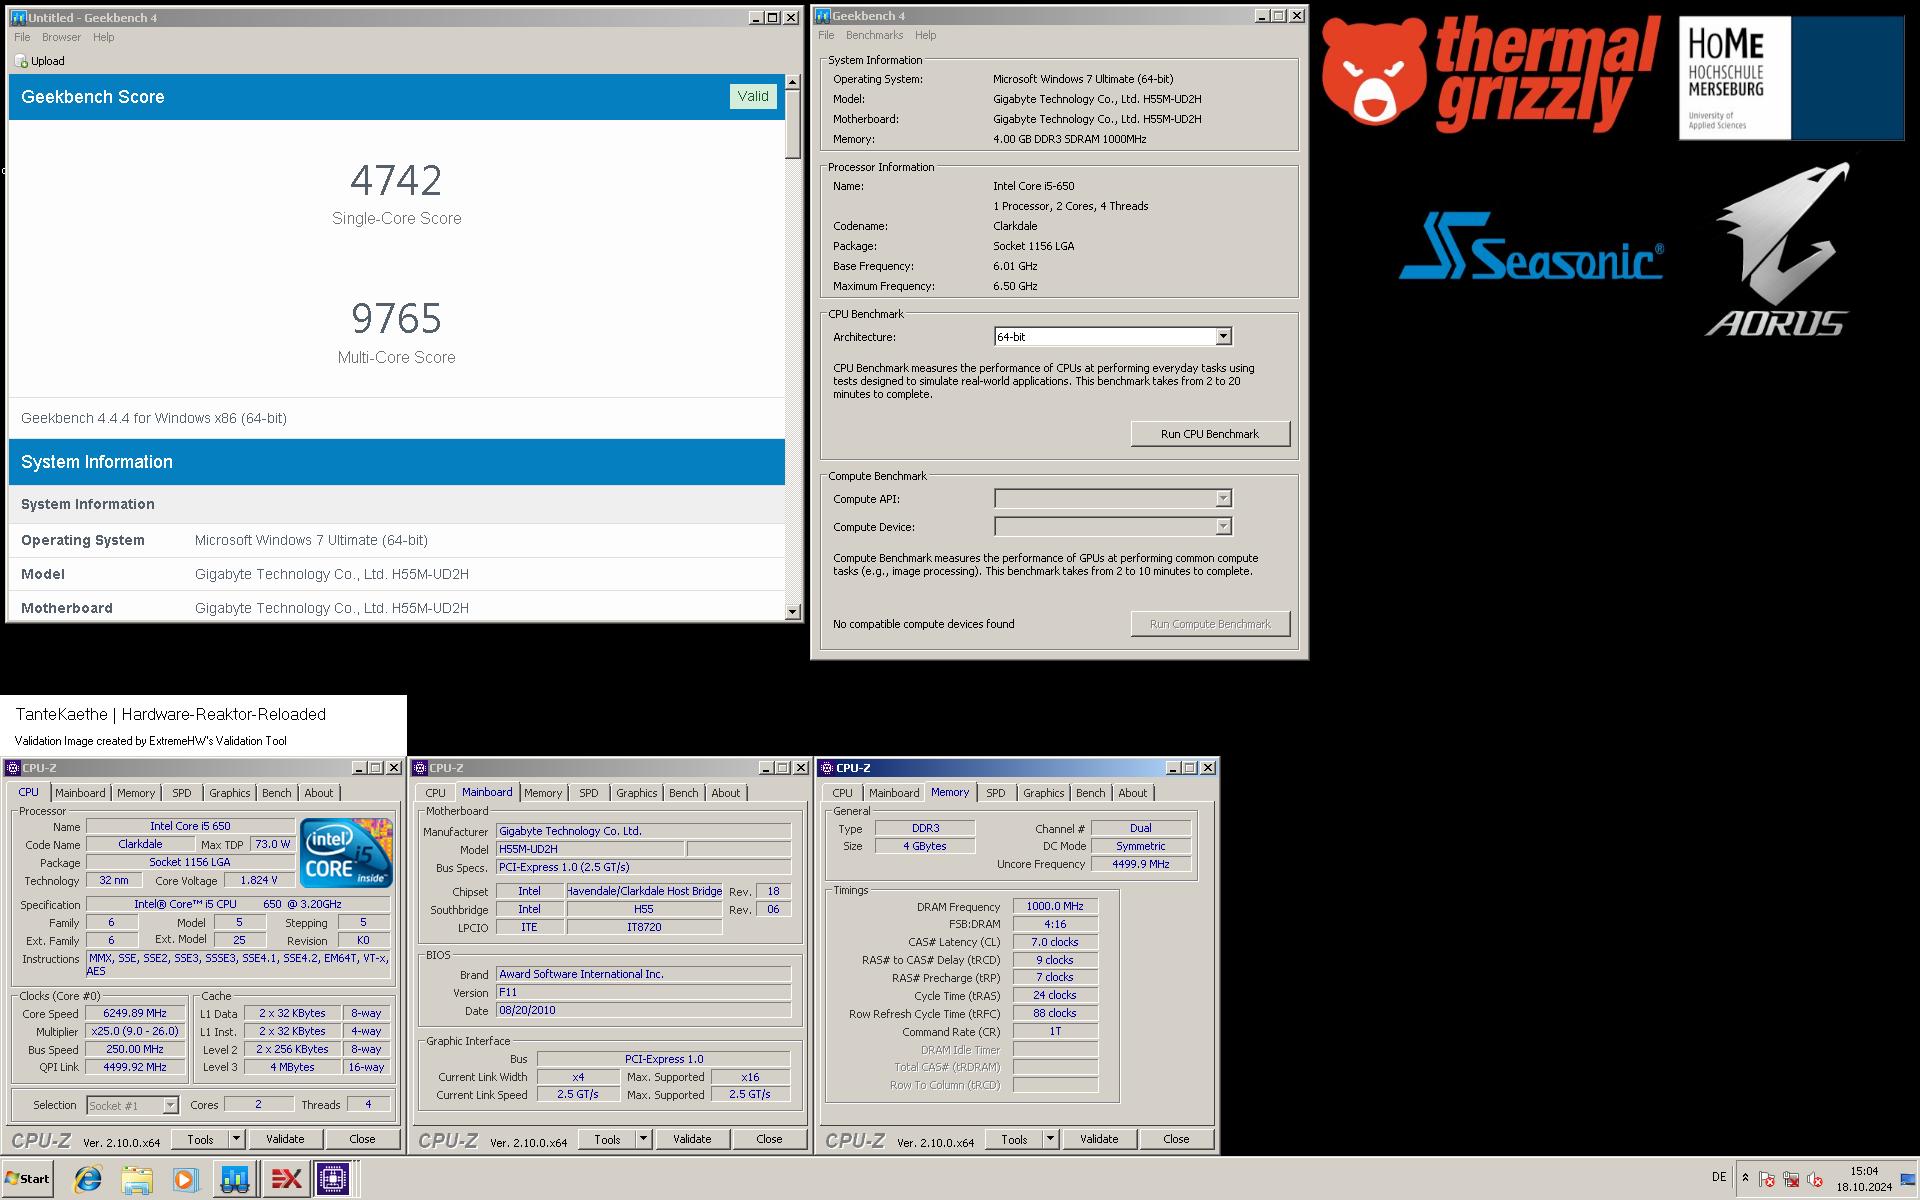The image size is (1920, 1200).
Task: Switch to SPD tab in first CPU-Z window
Action: 181,793
